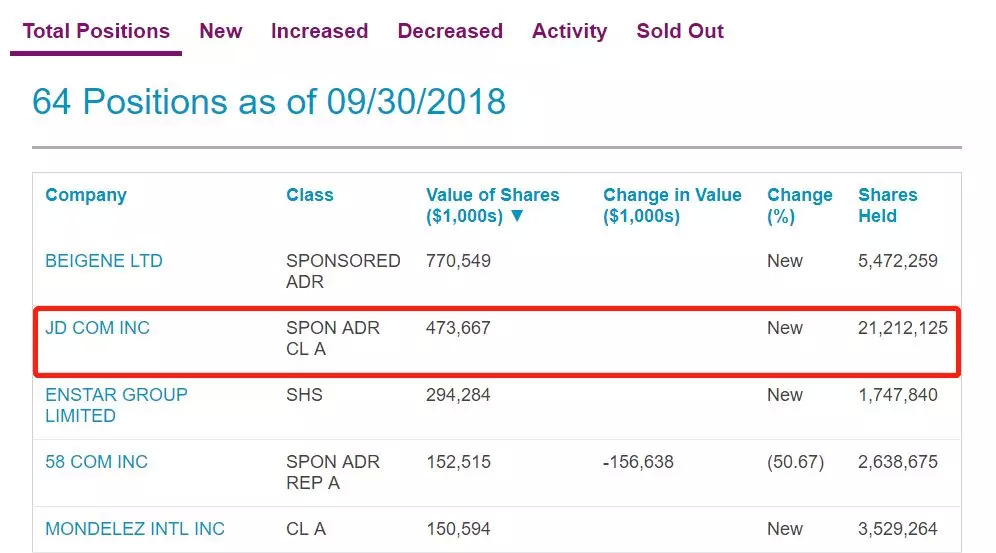Sort by Change in Value column
This screenshot has height=553, width=996.
(x=672, y=205)
